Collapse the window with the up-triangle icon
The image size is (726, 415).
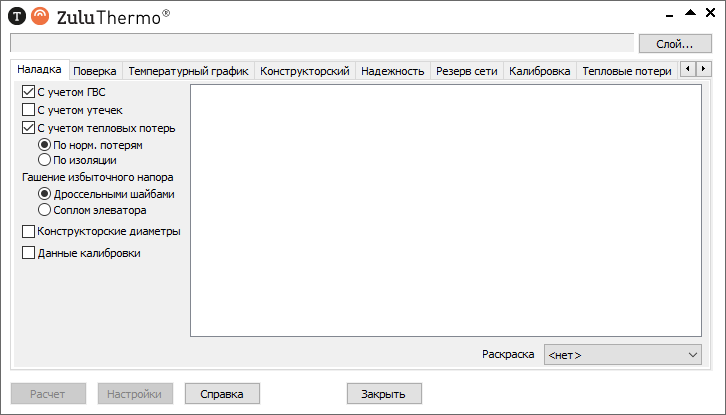[x=689, y=12]
